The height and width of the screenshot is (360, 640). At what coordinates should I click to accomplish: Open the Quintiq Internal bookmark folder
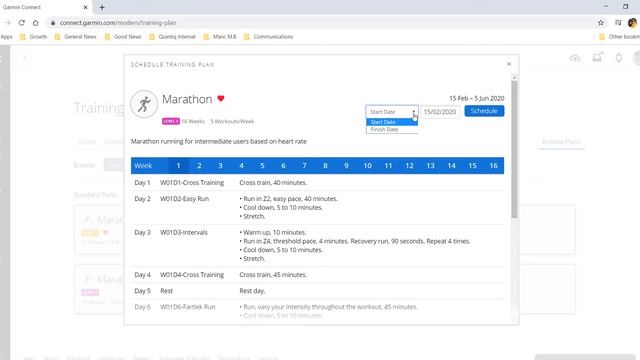pyautogui.click(x=172, y=37)
